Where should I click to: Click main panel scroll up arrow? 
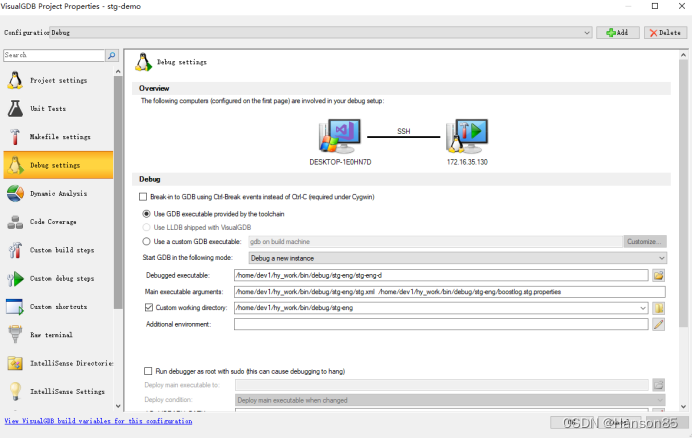(x=683, y=55)
